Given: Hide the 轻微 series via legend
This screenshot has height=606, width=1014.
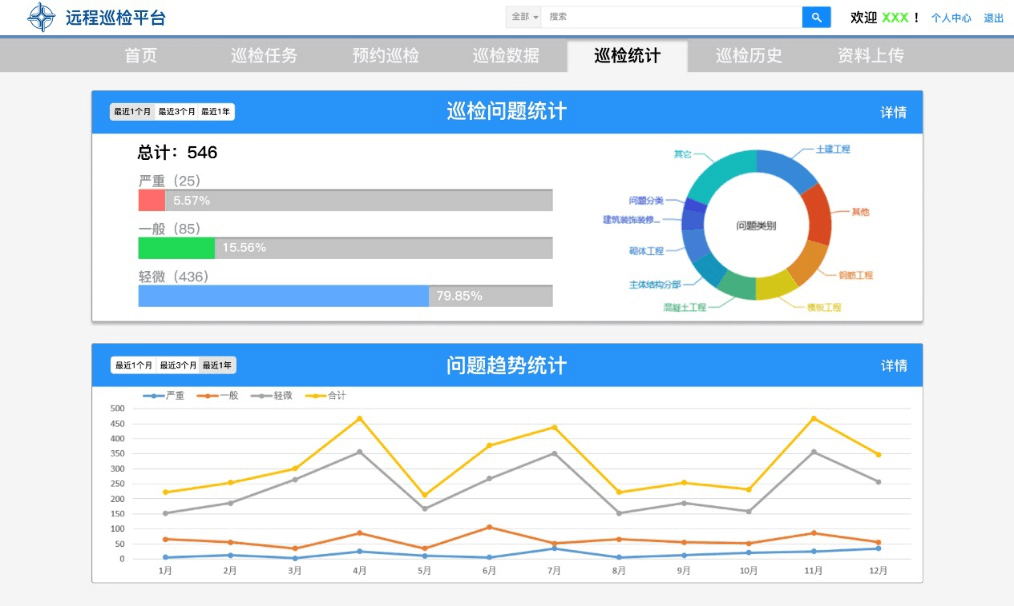Looking at the screenshot, I should click(x=262, y=396).
